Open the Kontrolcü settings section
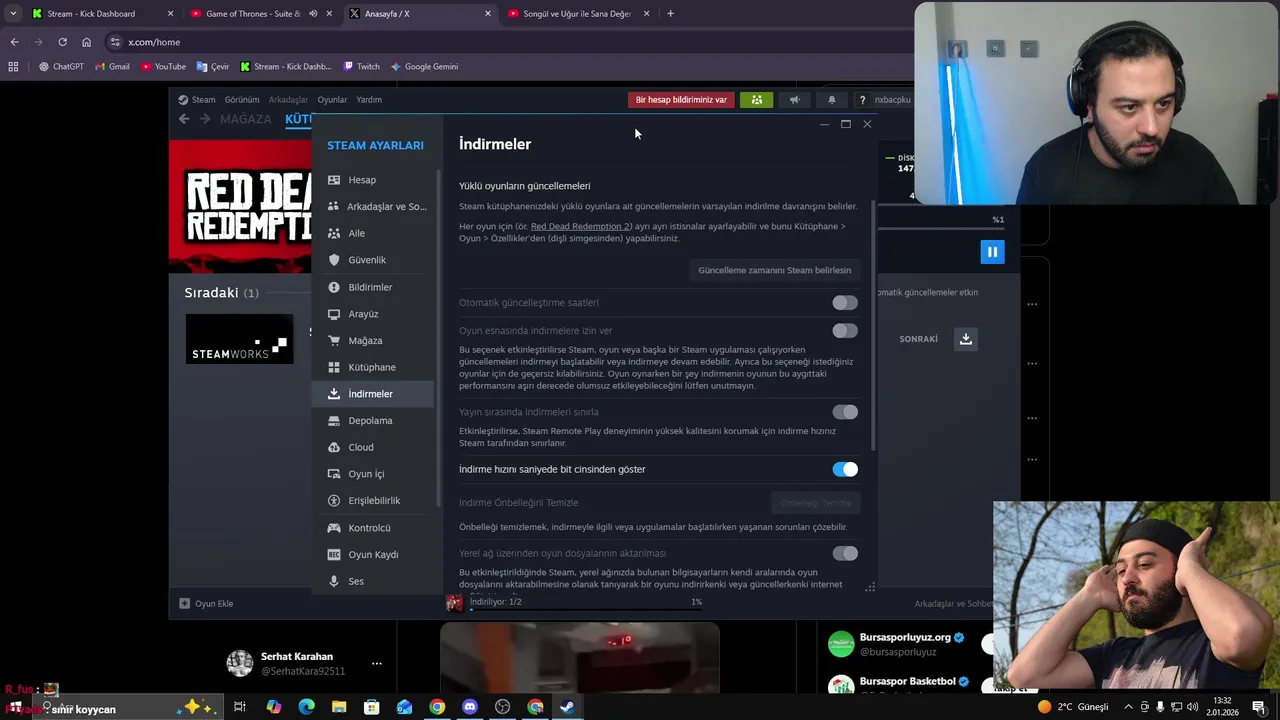Viewport: 1280px width, 720px height. (373, 528)
